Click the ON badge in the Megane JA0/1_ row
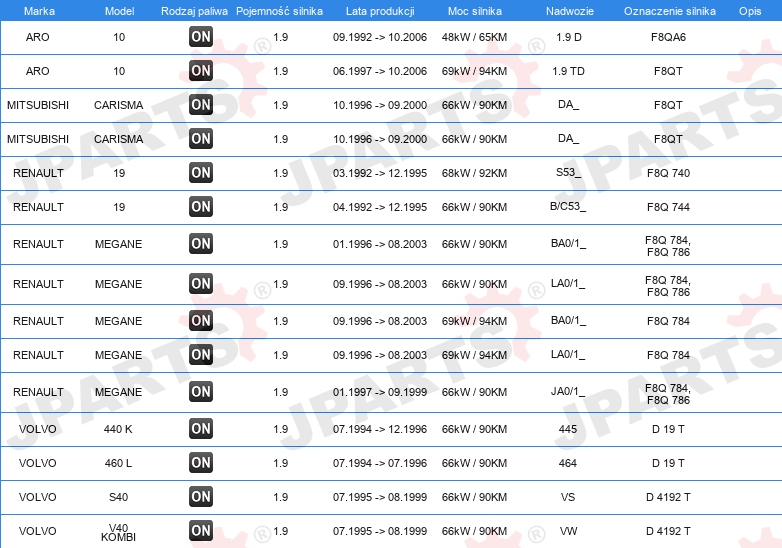This screenshot has height=548, width=782. point(201,391)
